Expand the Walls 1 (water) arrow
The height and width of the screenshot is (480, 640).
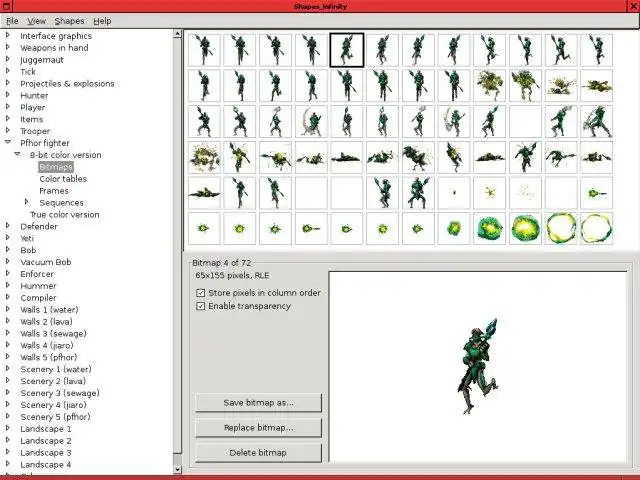pyautogui.click(x=8, y=309)
